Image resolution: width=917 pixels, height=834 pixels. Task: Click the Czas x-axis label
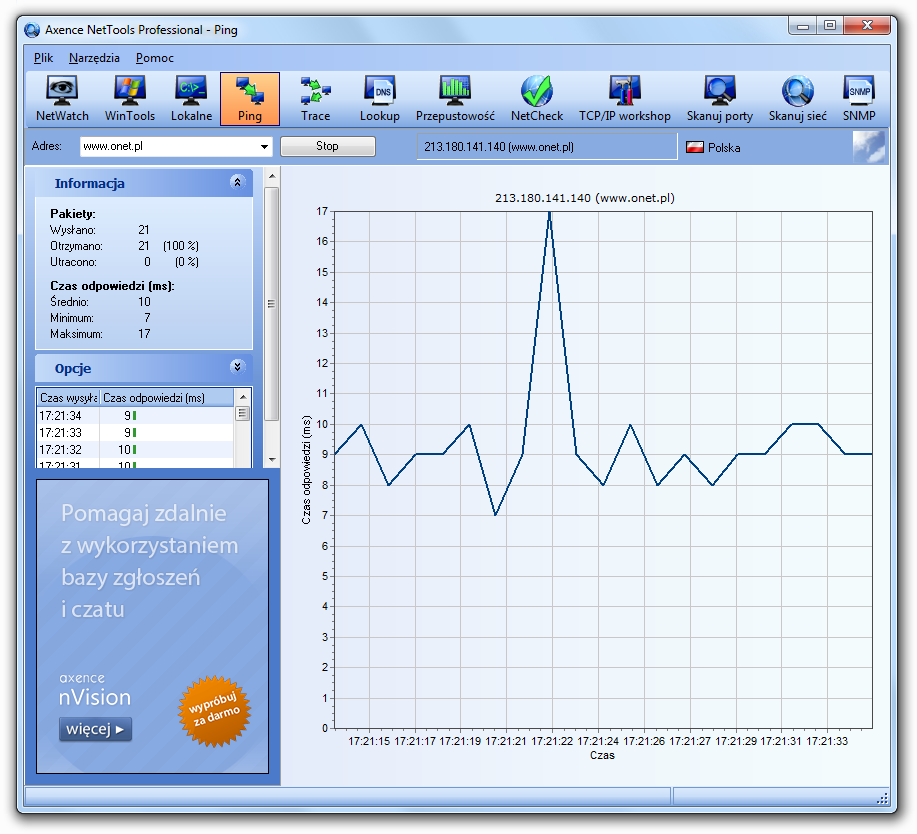tap(602, 755)
